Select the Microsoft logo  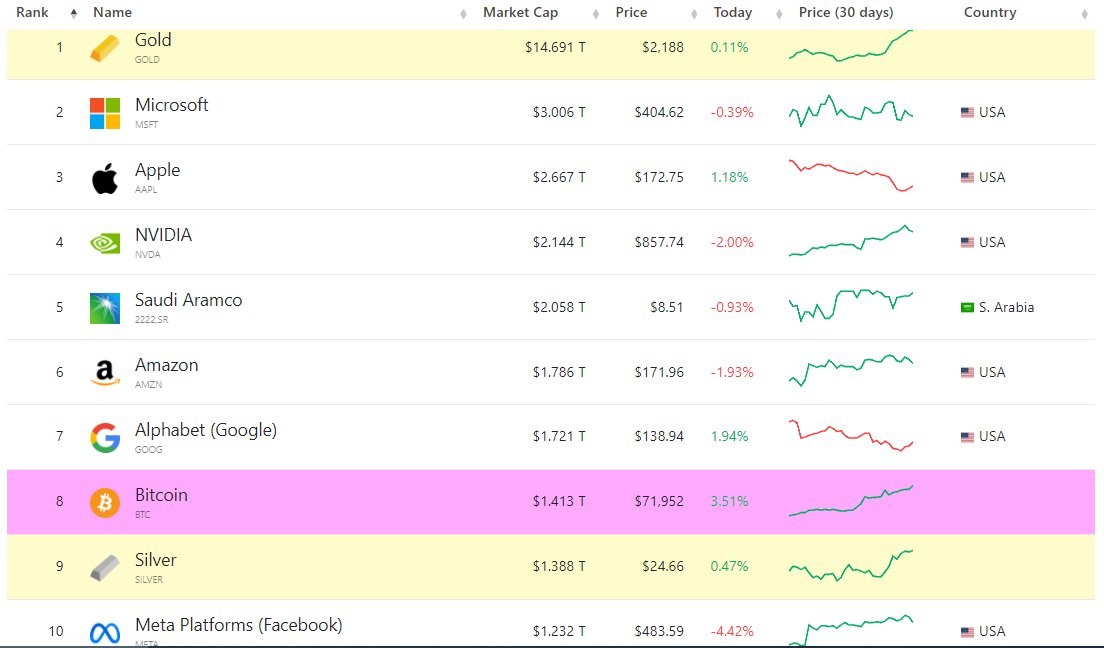(103, 111)
